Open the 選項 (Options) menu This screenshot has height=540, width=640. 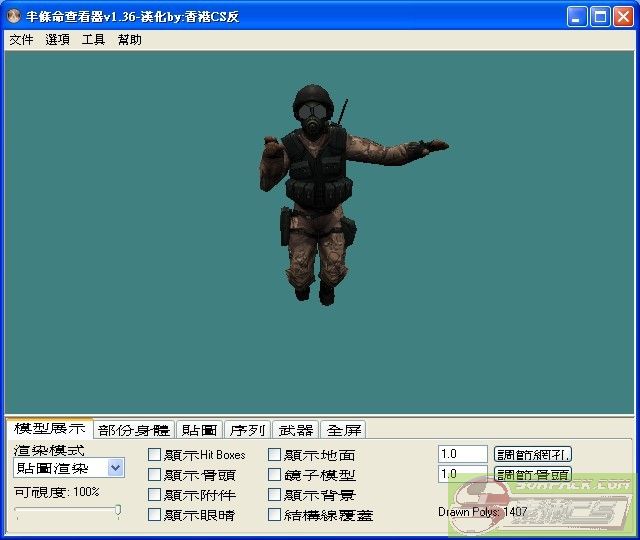pos(57,40)
